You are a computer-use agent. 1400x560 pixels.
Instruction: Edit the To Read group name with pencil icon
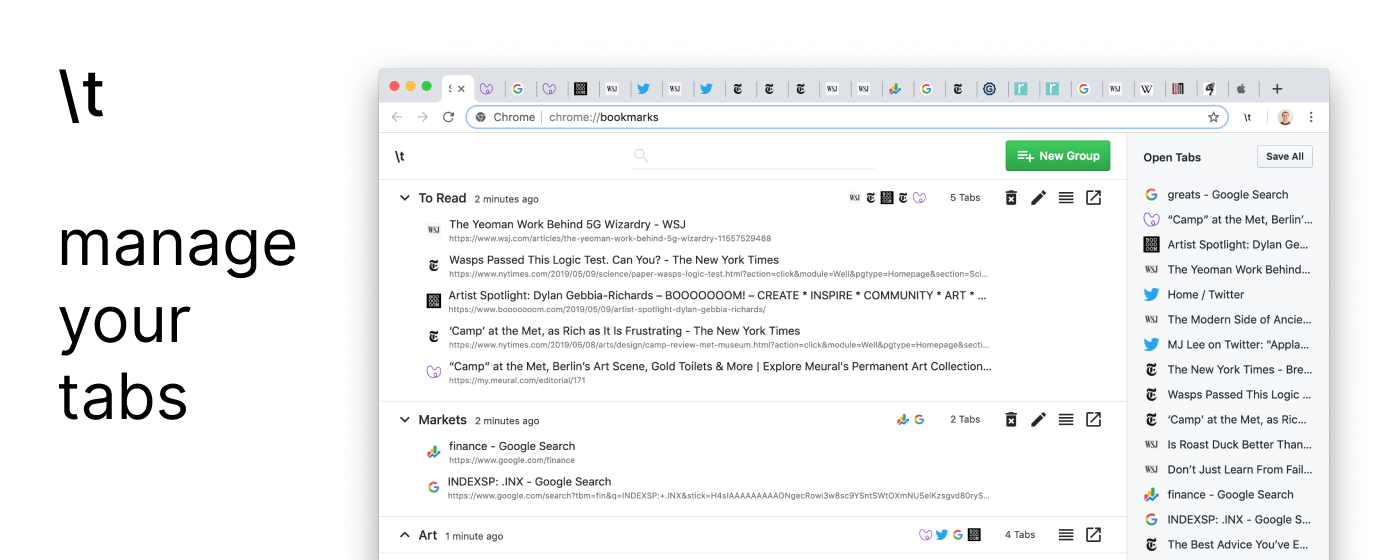coord(1038,198)
